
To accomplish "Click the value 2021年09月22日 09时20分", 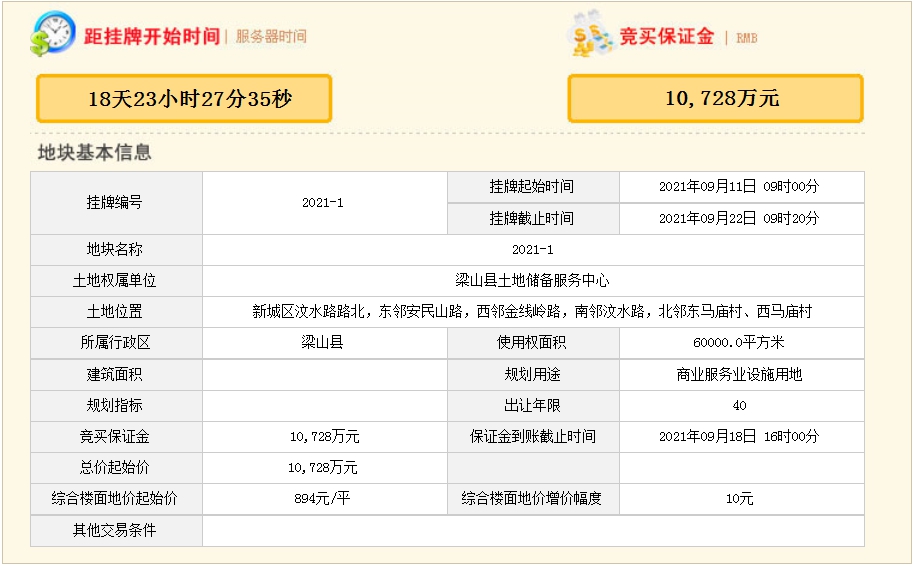I will [739, 219].
